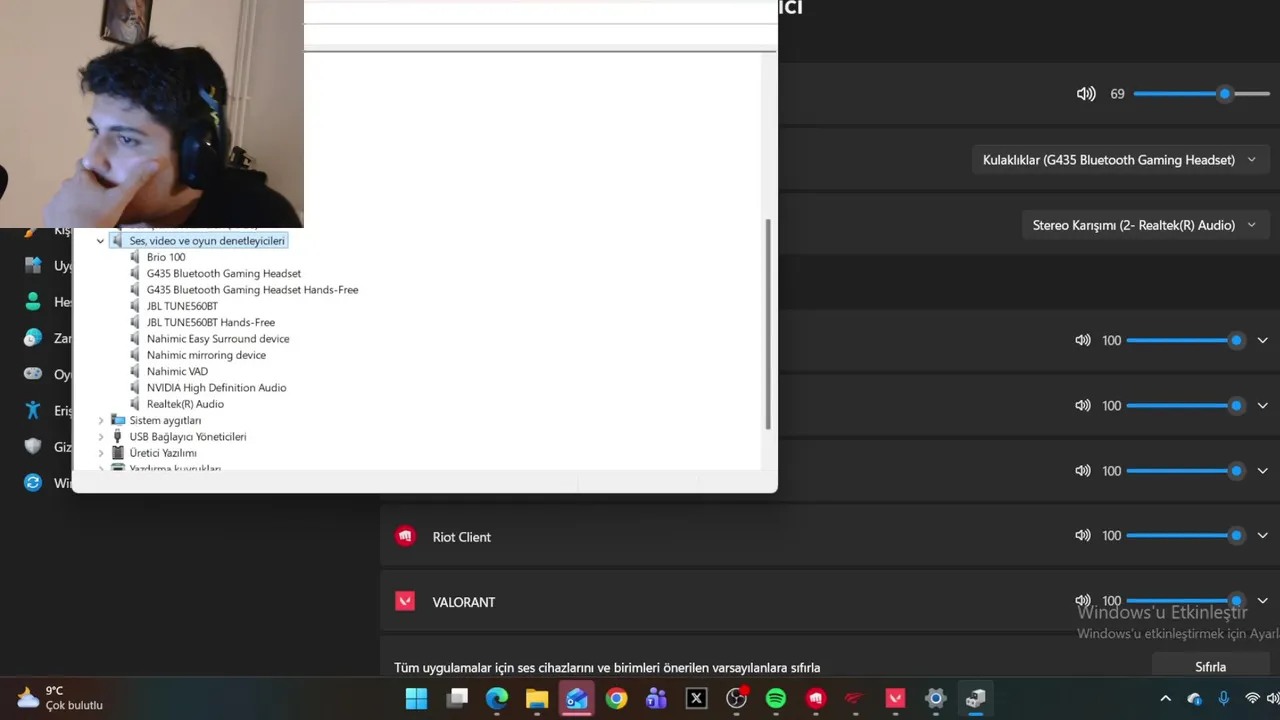Viewport: 1280px width, 720px height.
Task: Open Microsoft Edge from the taskbar
Action: point(497,698)
